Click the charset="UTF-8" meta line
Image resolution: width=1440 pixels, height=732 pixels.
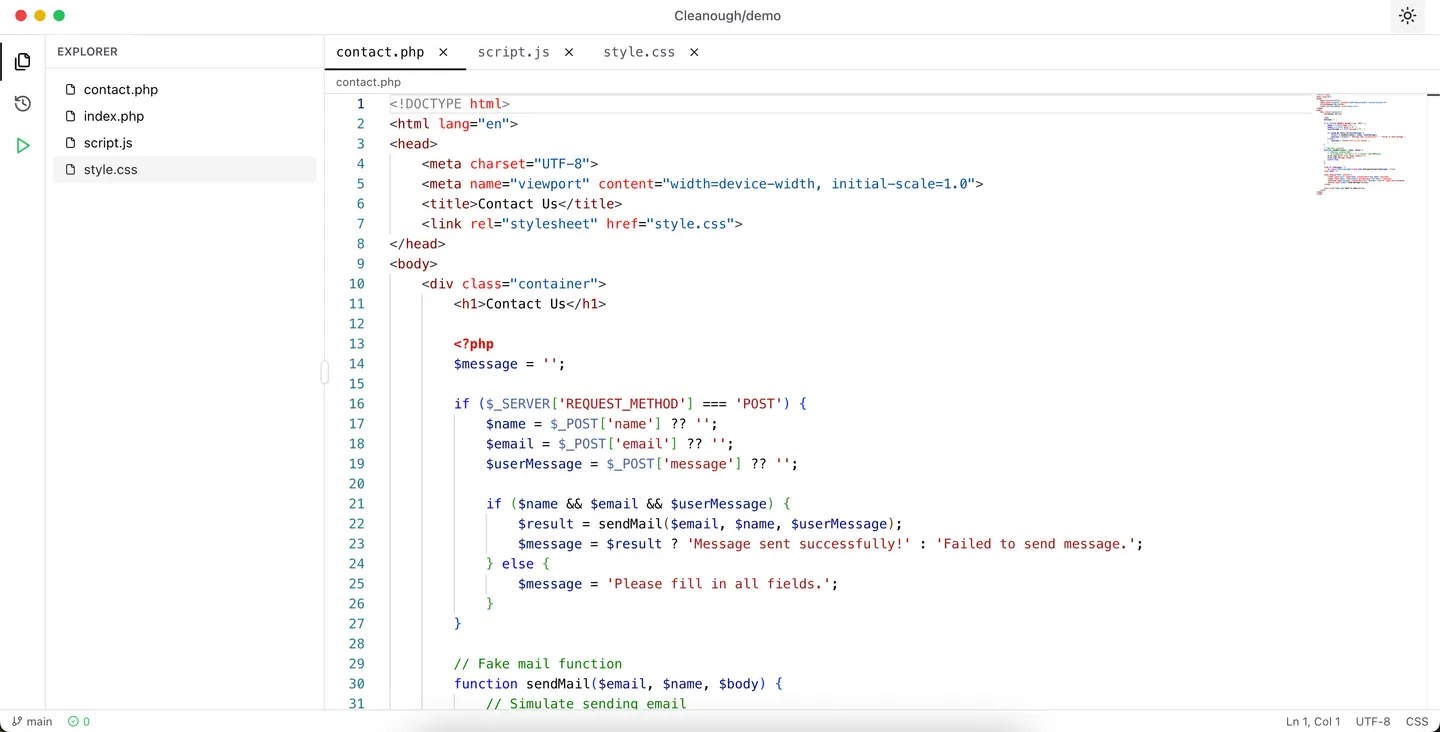pos(510,164)
